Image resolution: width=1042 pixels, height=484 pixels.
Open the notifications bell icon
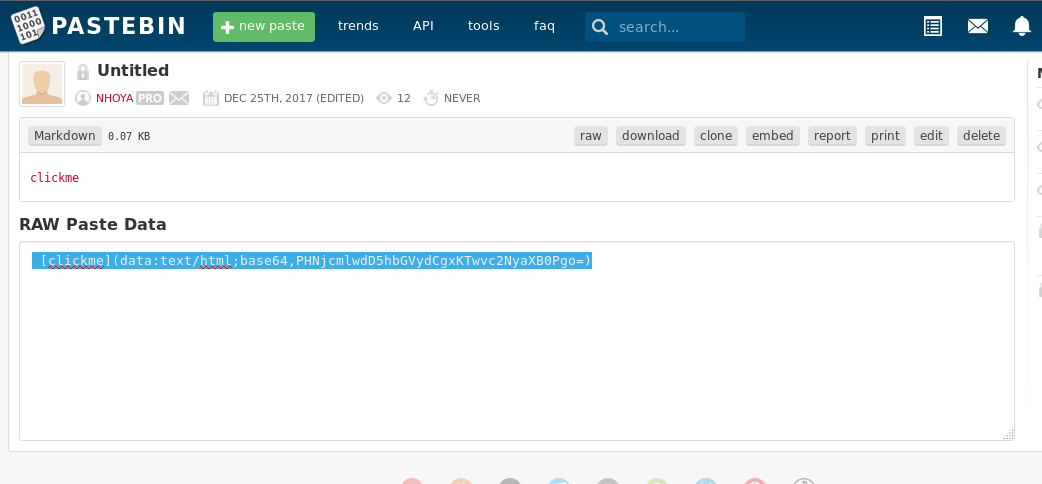tap(1021, 27)
